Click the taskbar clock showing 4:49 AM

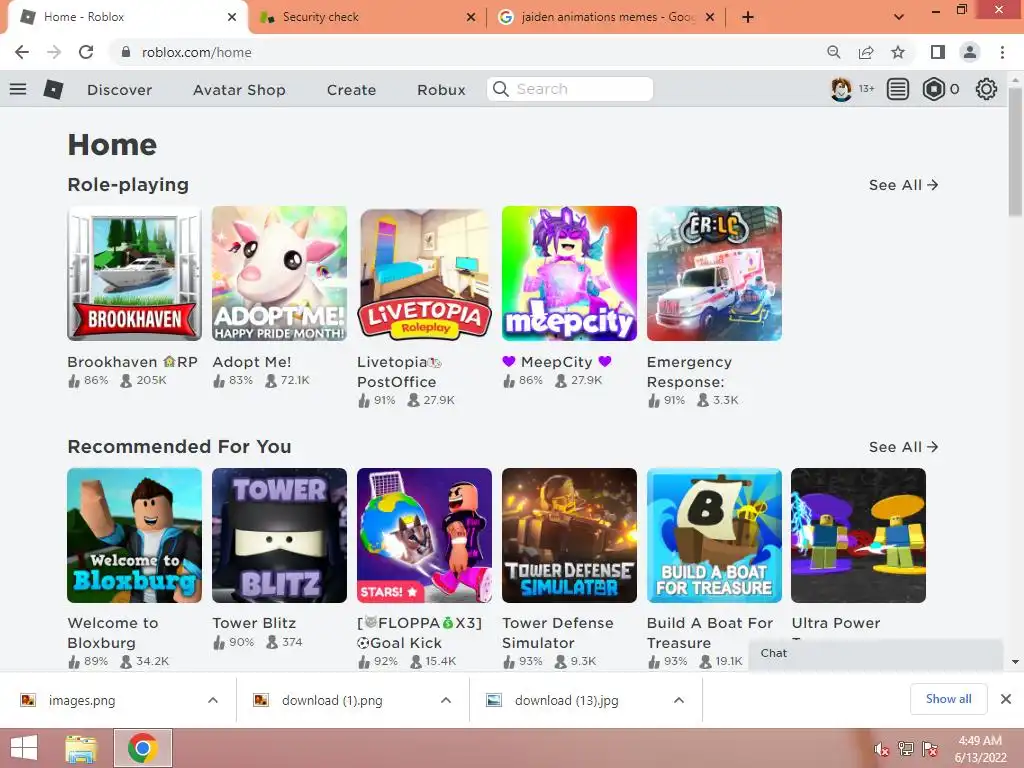click(980, 749)
